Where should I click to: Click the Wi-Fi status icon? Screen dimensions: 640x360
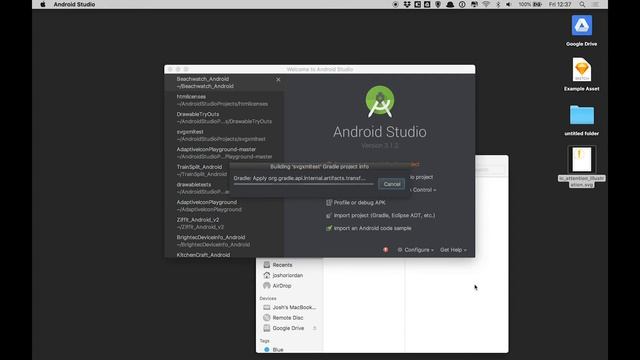(486, 4)
